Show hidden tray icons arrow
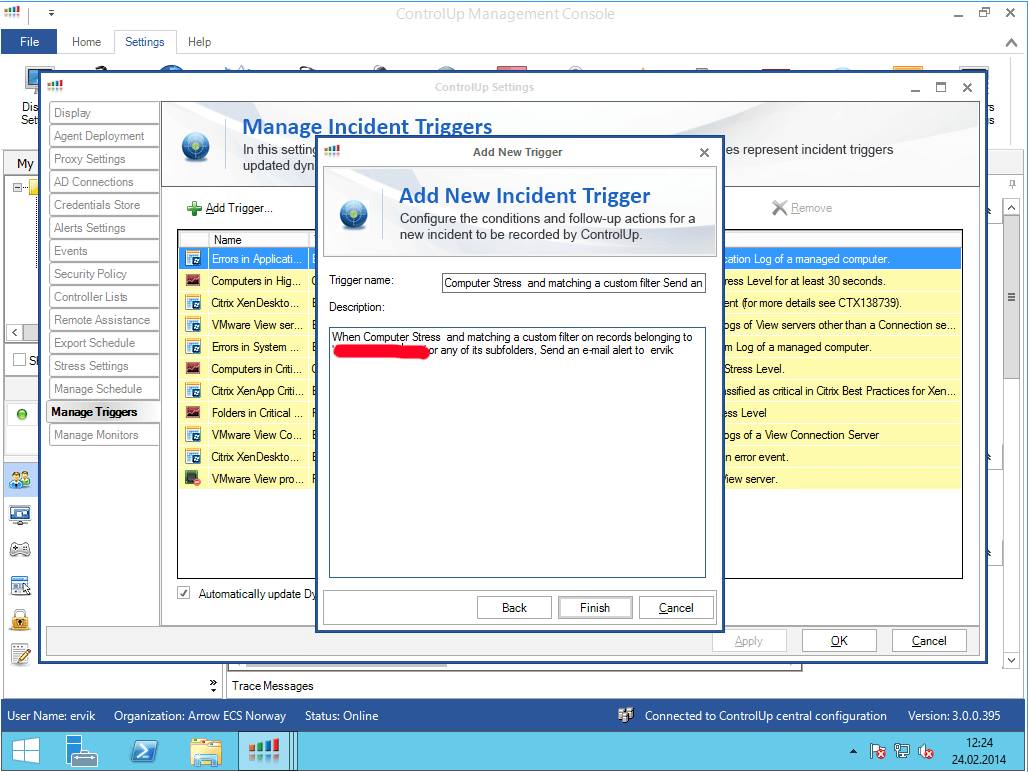Image resolution: width=1028 pixels, height=772 pixels. (x=853, y=751)
